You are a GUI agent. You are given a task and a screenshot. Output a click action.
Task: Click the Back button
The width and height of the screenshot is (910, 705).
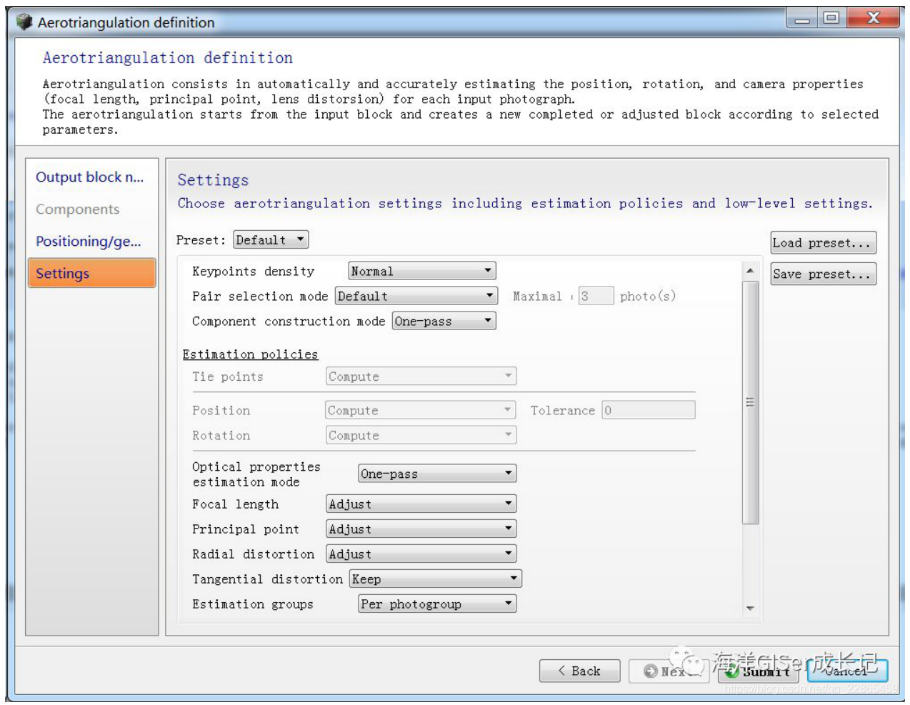(579, 671)
